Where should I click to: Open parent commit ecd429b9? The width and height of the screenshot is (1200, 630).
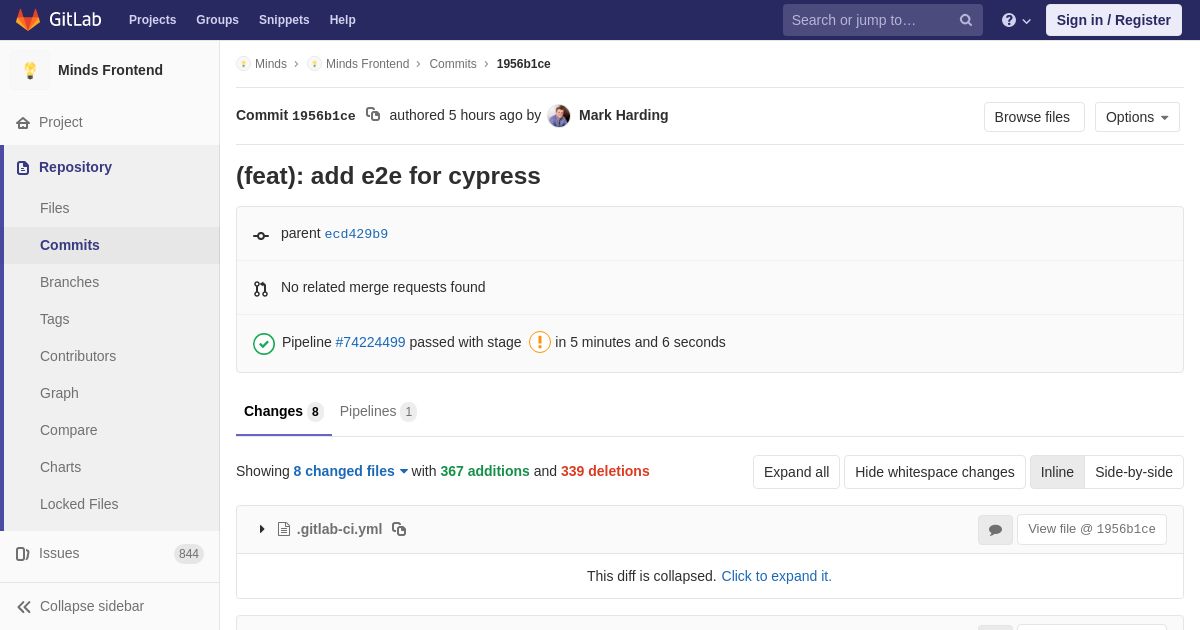tap(356, 234)
